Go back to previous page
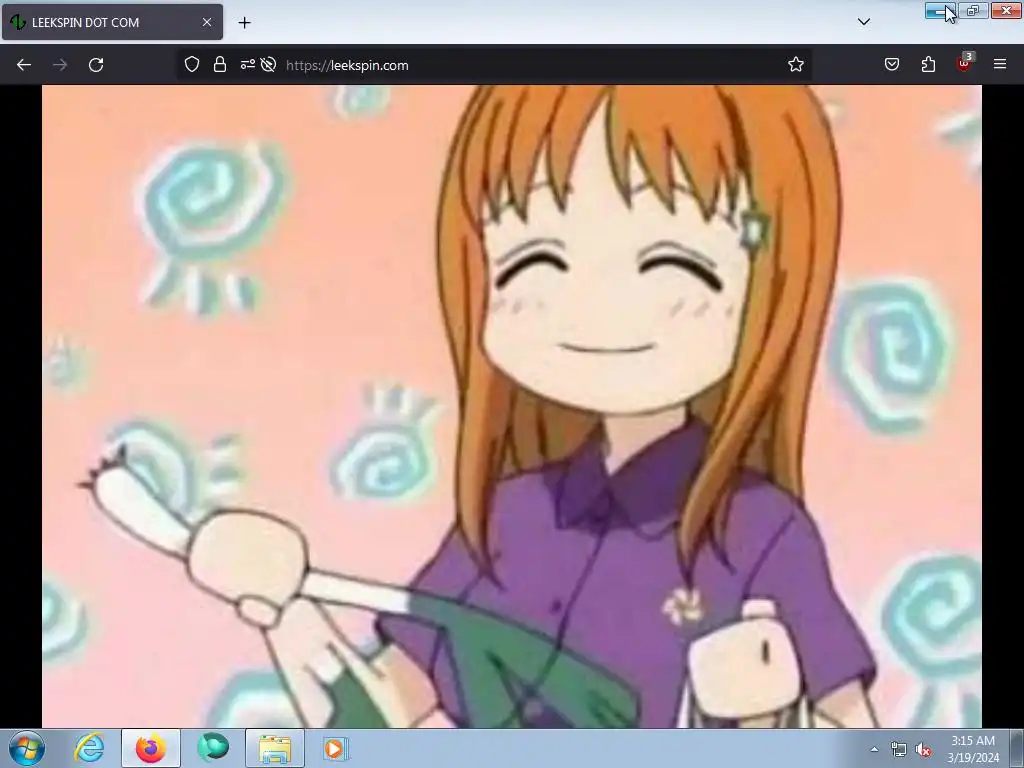 click(24, 65)
